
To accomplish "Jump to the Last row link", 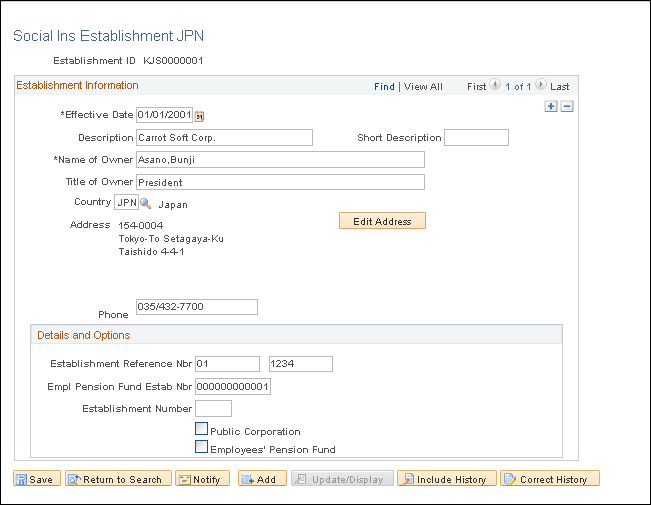I will [x=559, y=87].
